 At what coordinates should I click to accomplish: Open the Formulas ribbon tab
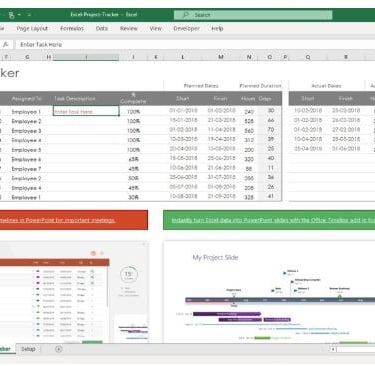[x=72, y=29]
